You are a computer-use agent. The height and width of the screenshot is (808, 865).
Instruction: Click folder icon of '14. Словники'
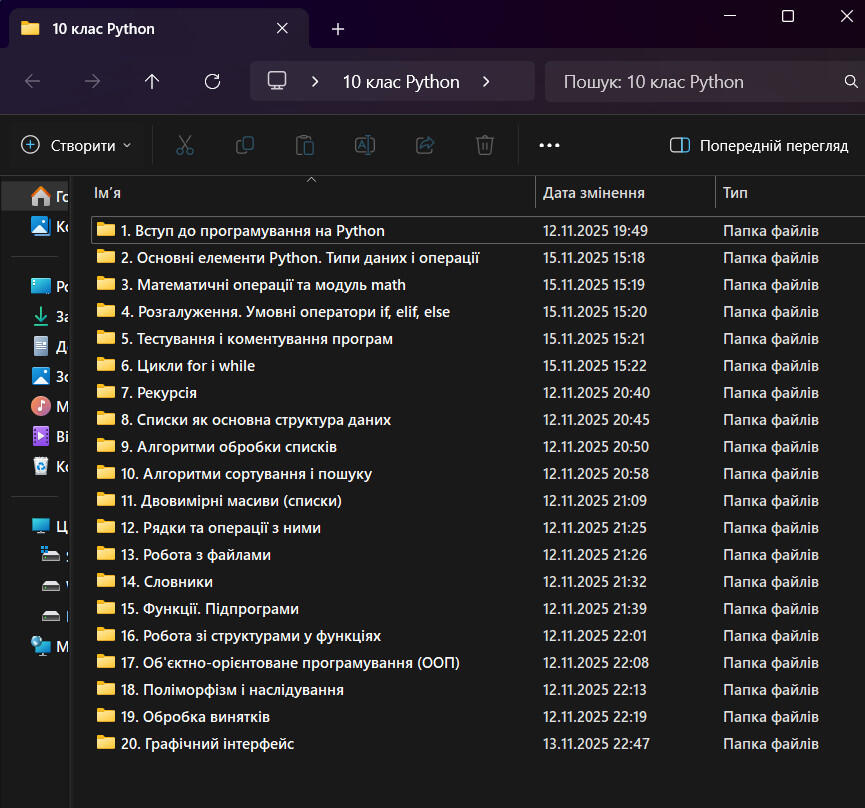tap(106, 581)
